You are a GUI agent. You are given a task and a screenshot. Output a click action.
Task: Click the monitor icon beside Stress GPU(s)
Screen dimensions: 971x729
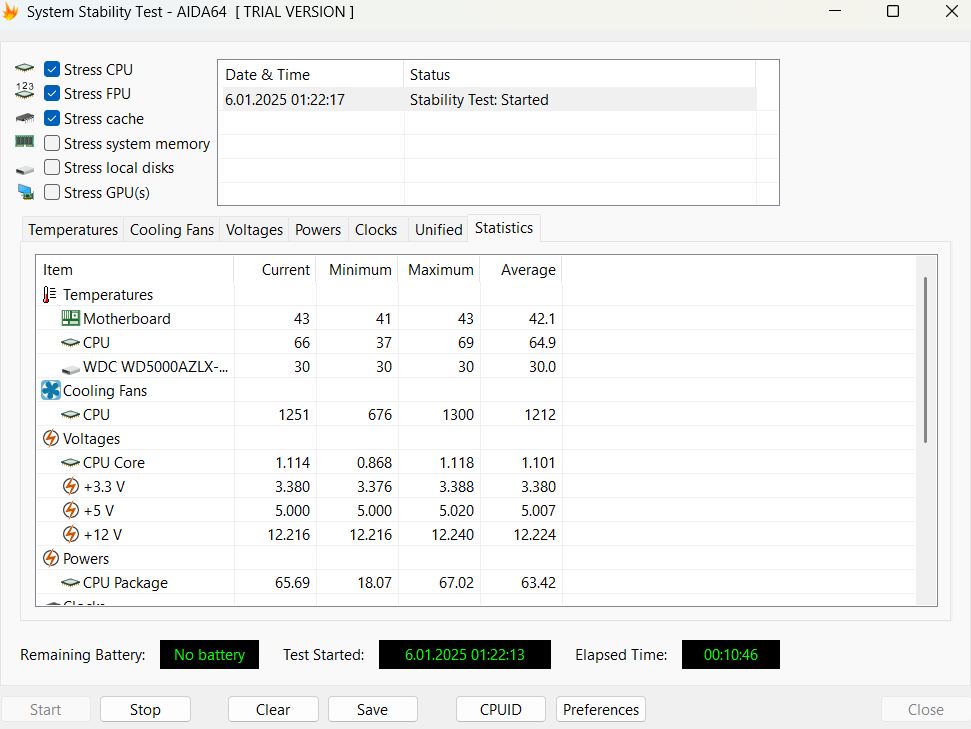pyautogui.click(x=25, y=192)
